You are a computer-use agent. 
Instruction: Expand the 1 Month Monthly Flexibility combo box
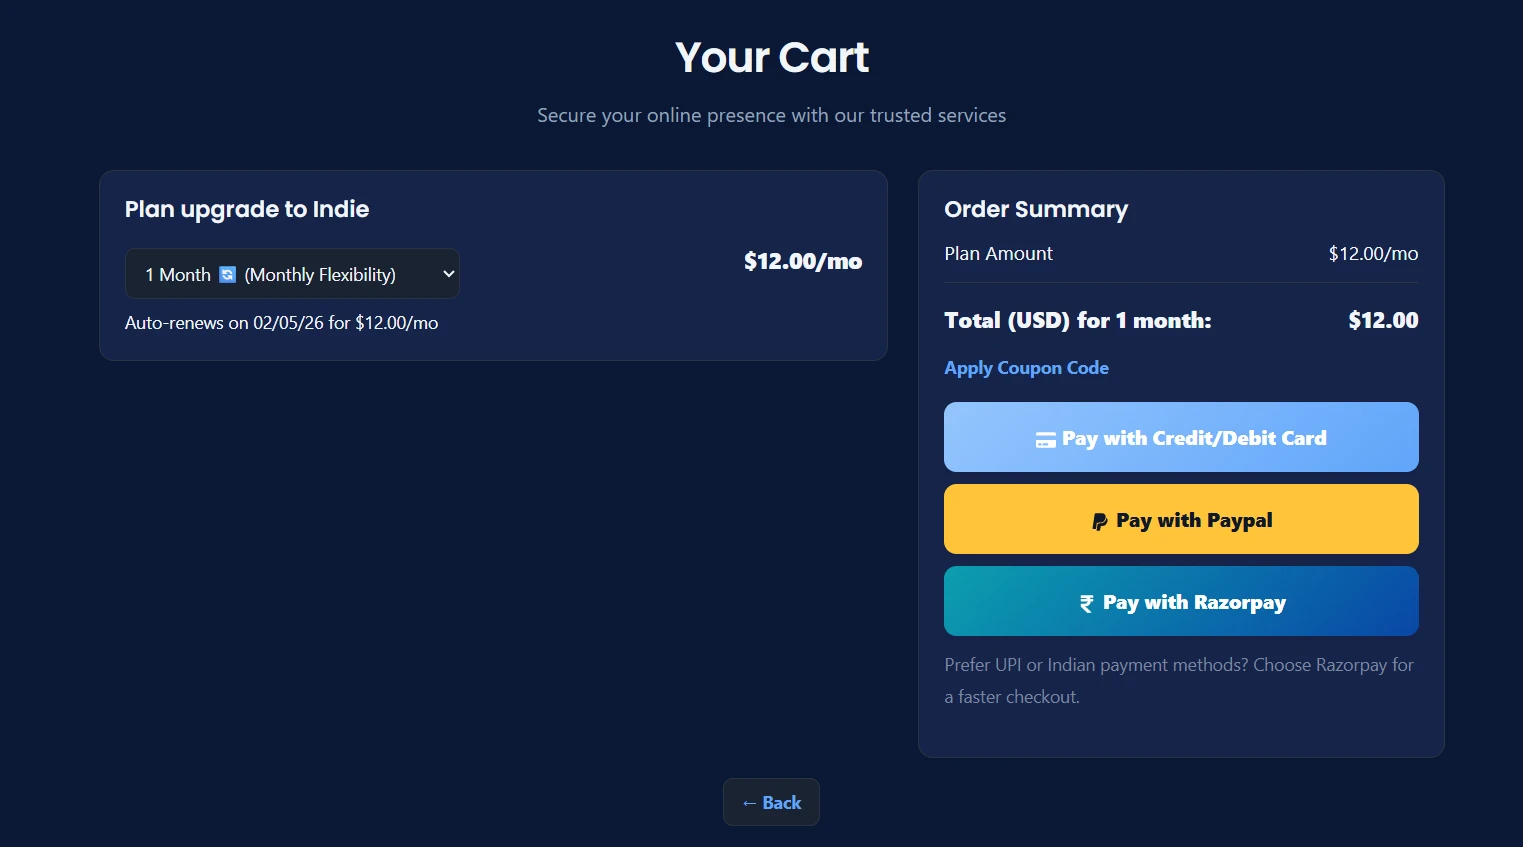tap(292, 273)
